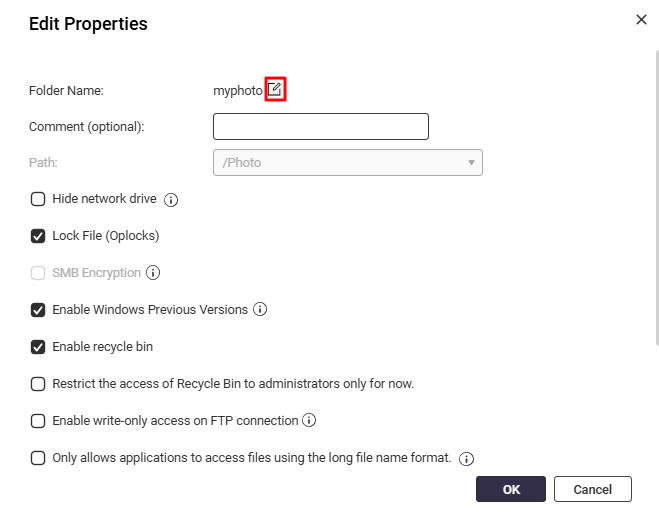
Task: Click the Comment (optional) text field
Action: pos(321,126)
